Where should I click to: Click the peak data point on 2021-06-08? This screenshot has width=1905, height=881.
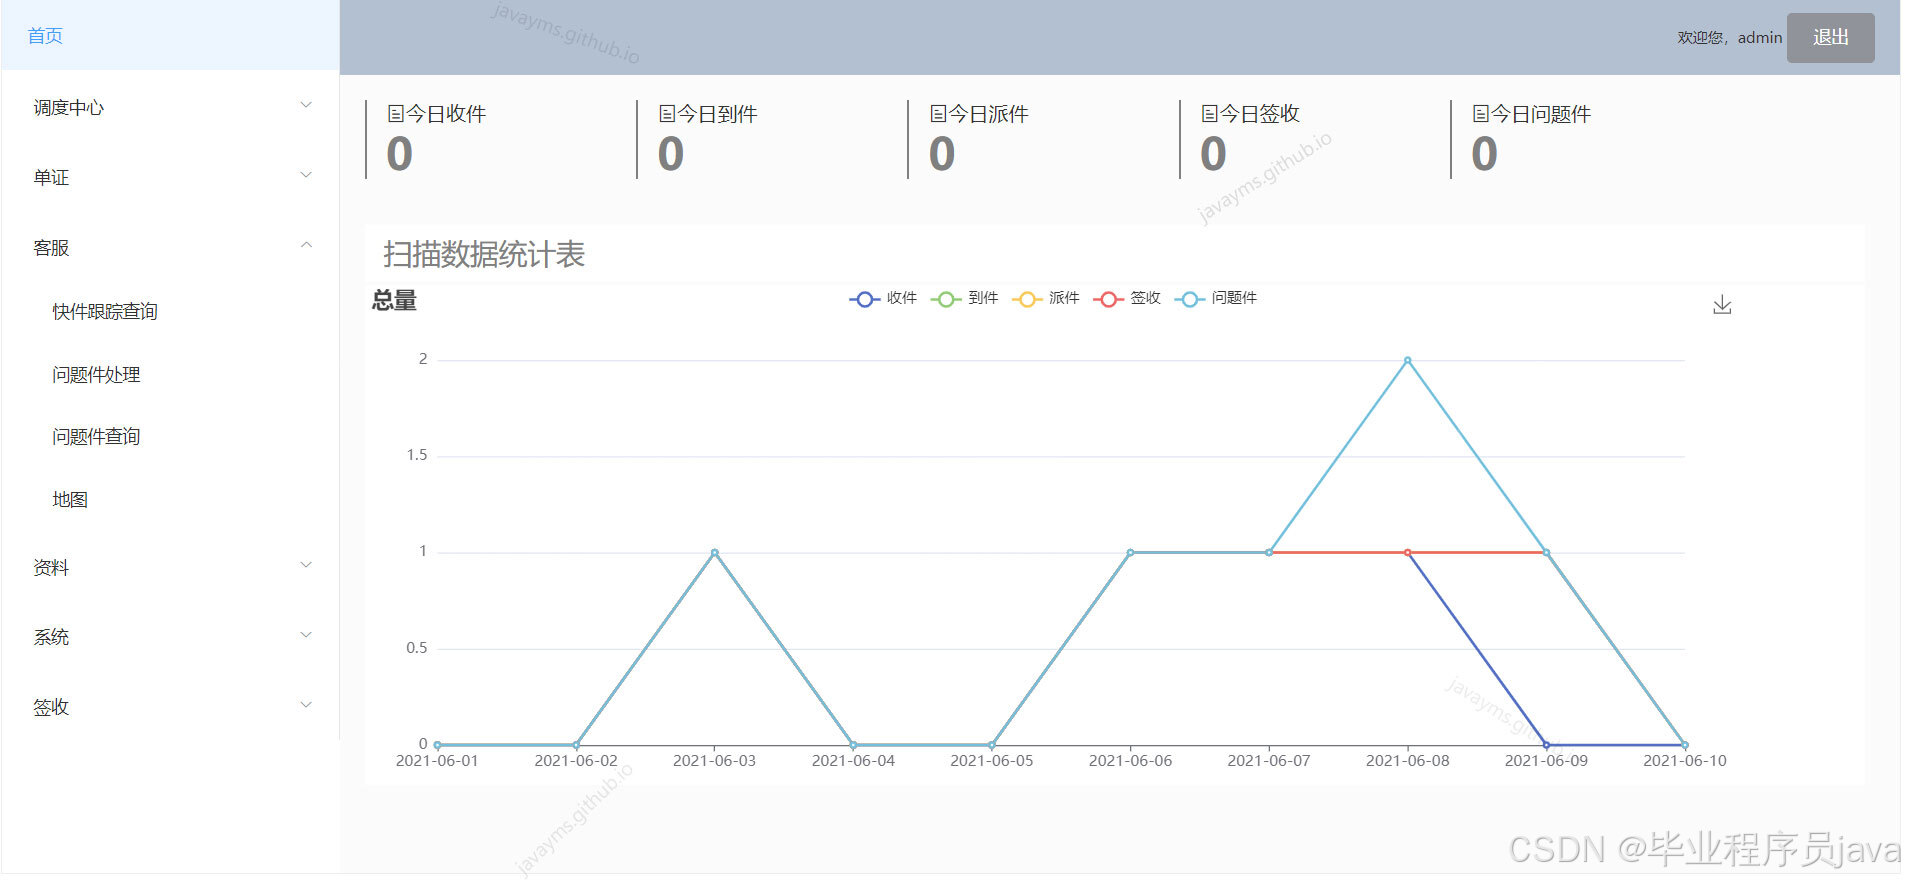1407,360
